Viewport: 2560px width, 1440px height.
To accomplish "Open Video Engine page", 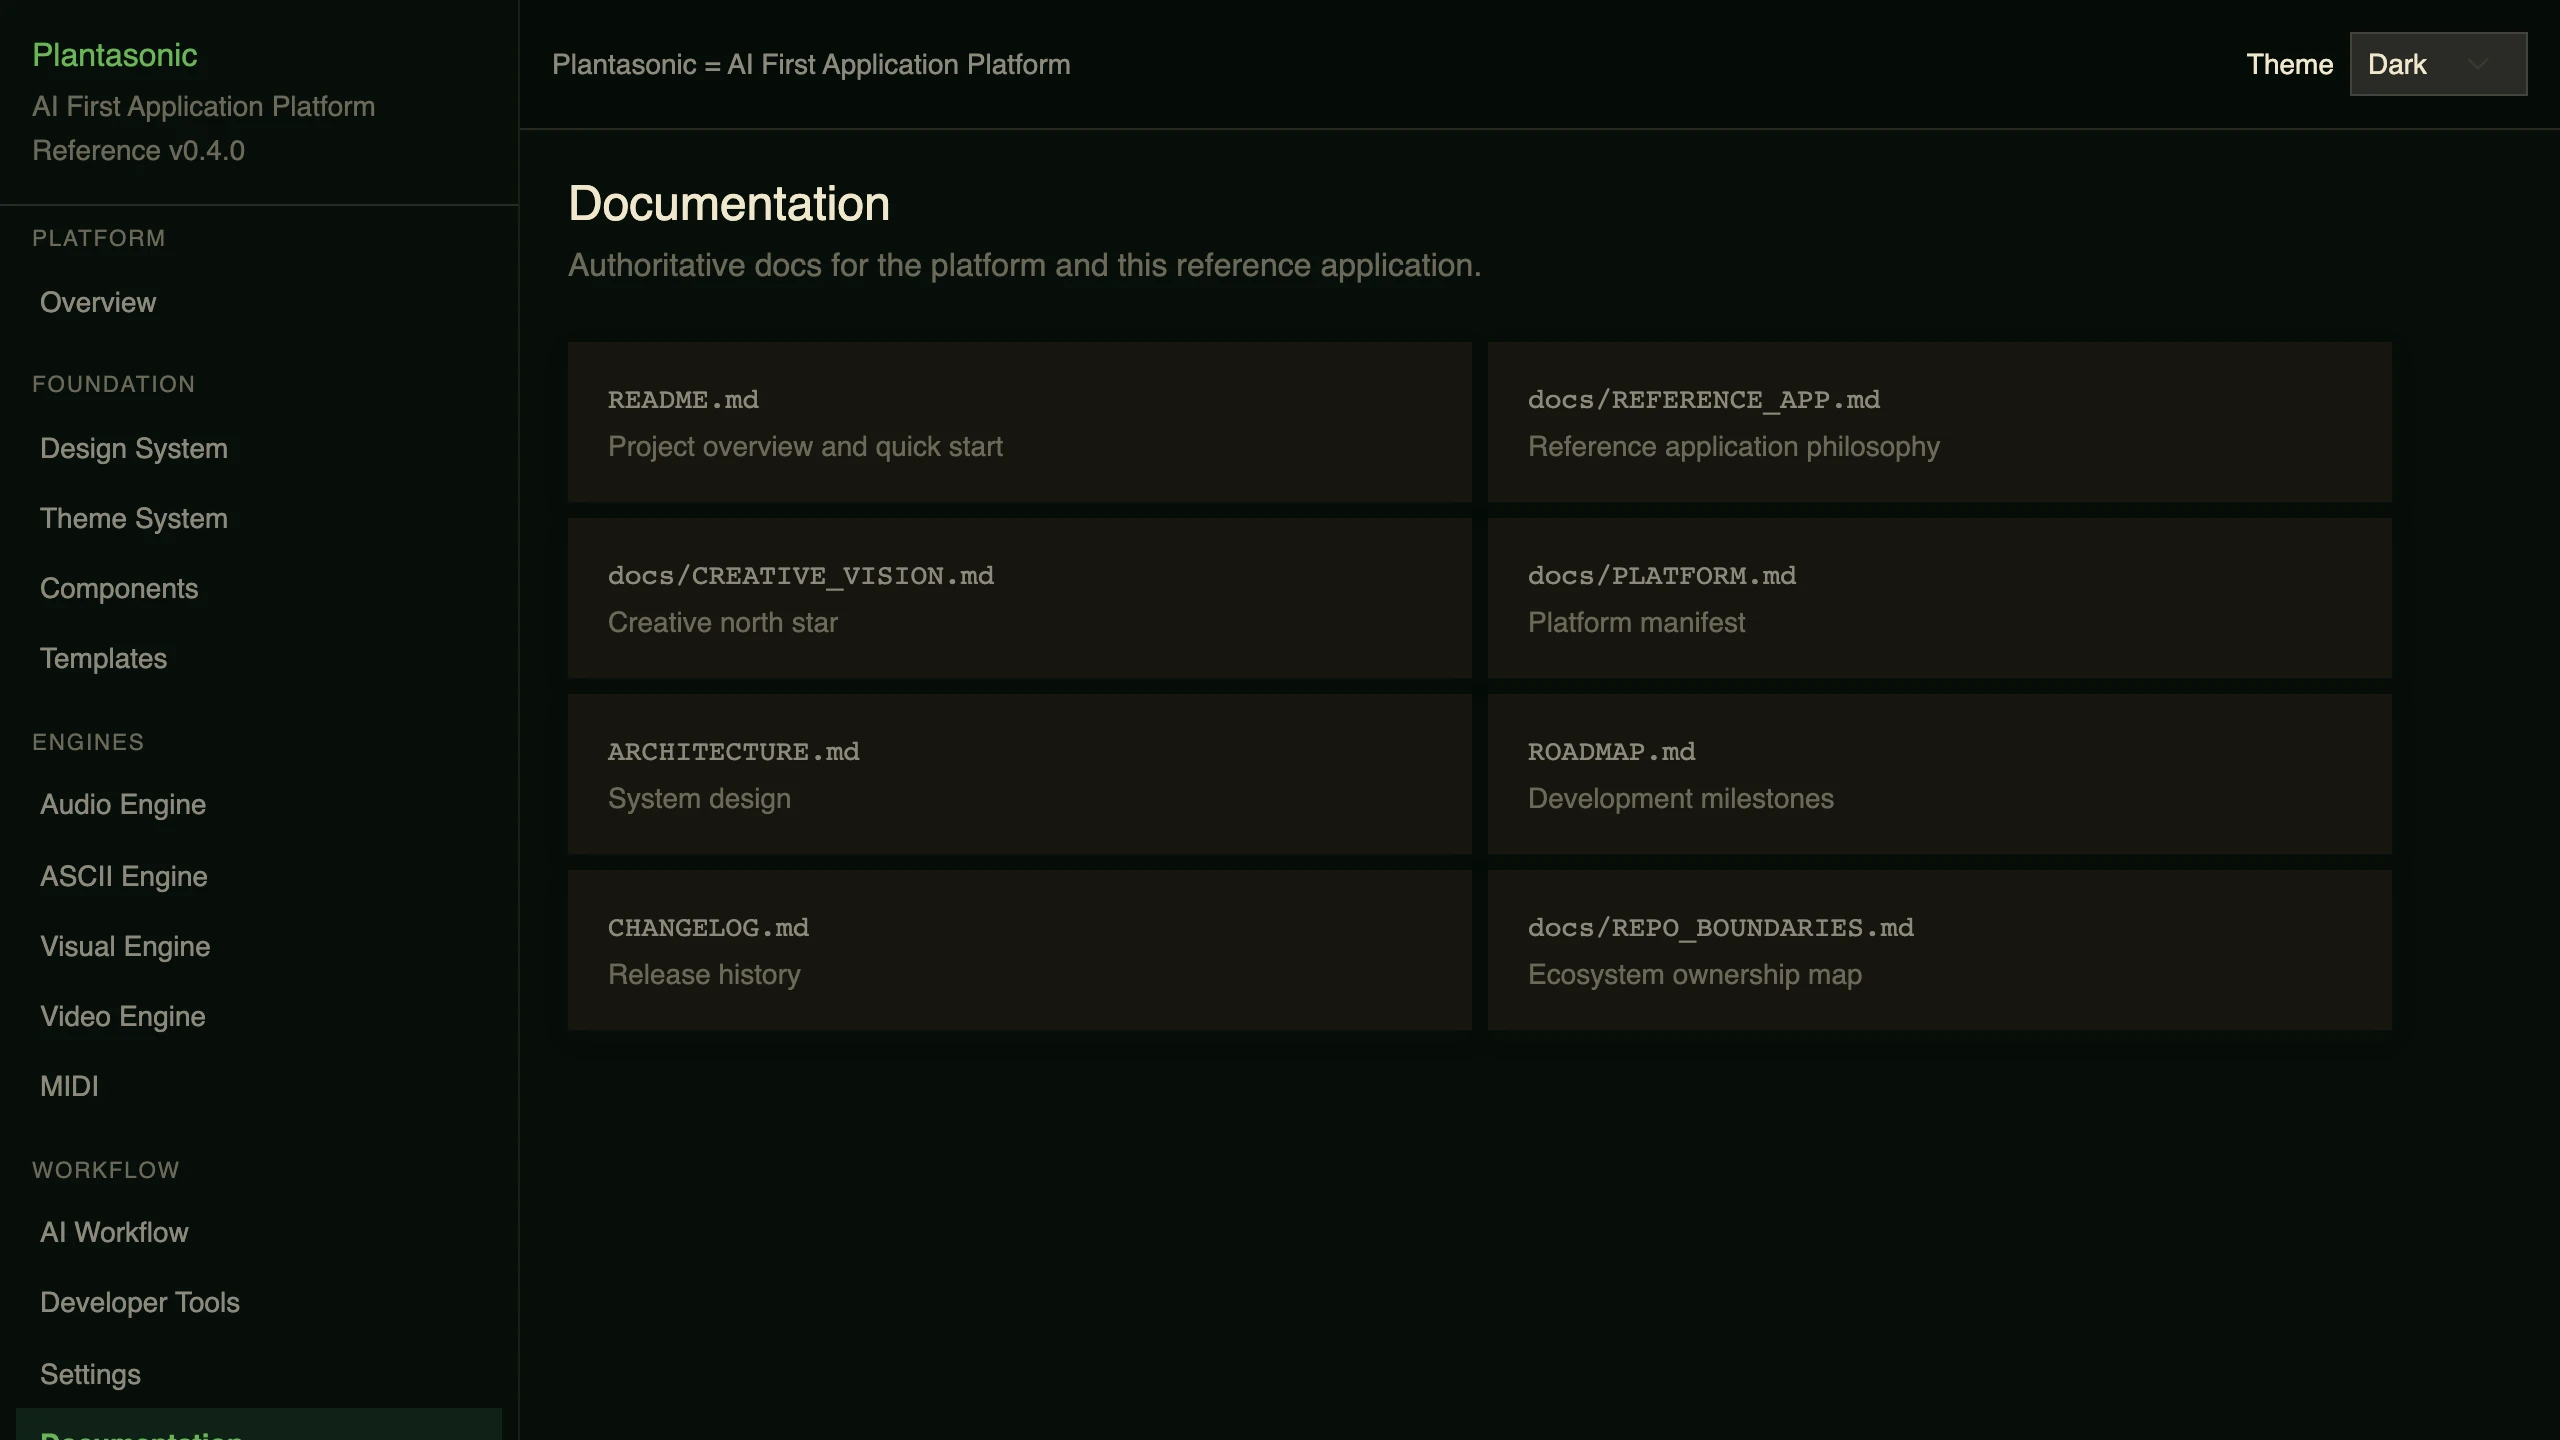I will 259,1016.
